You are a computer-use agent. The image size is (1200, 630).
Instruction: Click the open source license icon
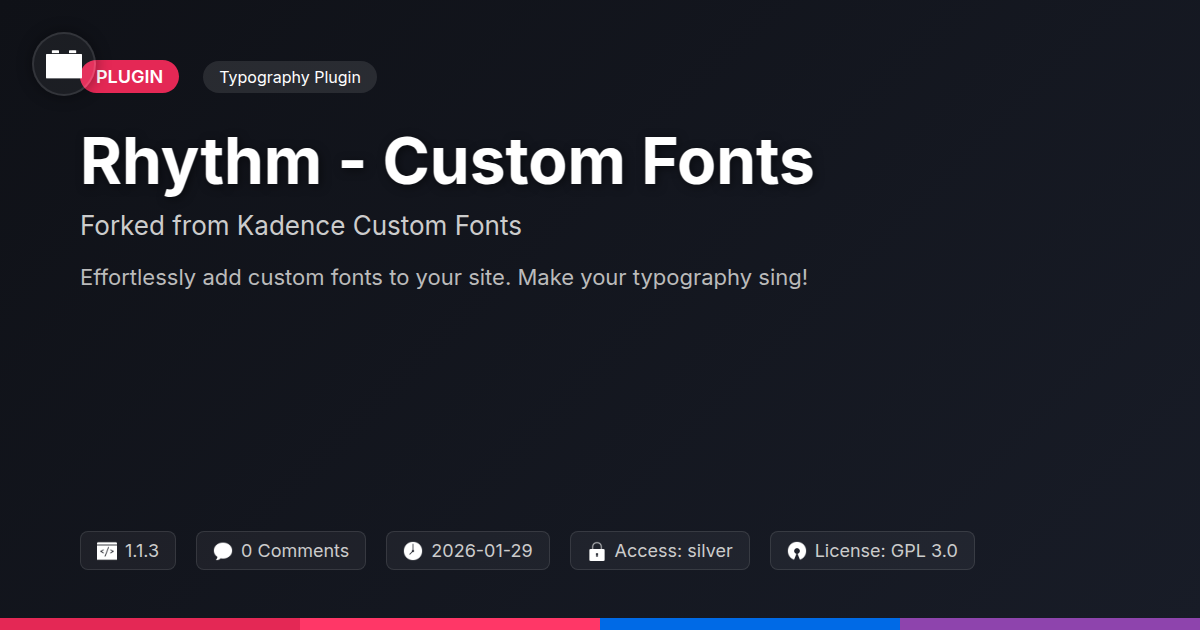point(797,551)
